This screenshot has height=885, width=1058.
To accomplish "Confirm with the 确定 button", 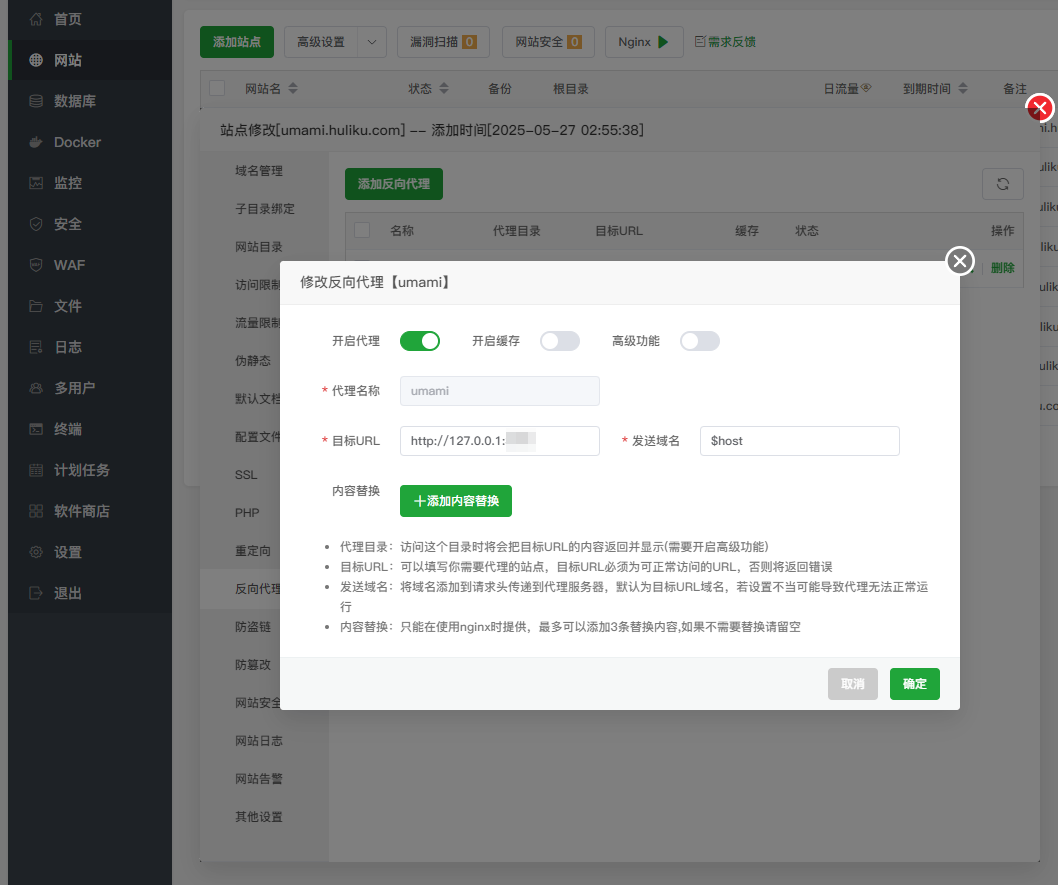I will (x=914, y=684).
